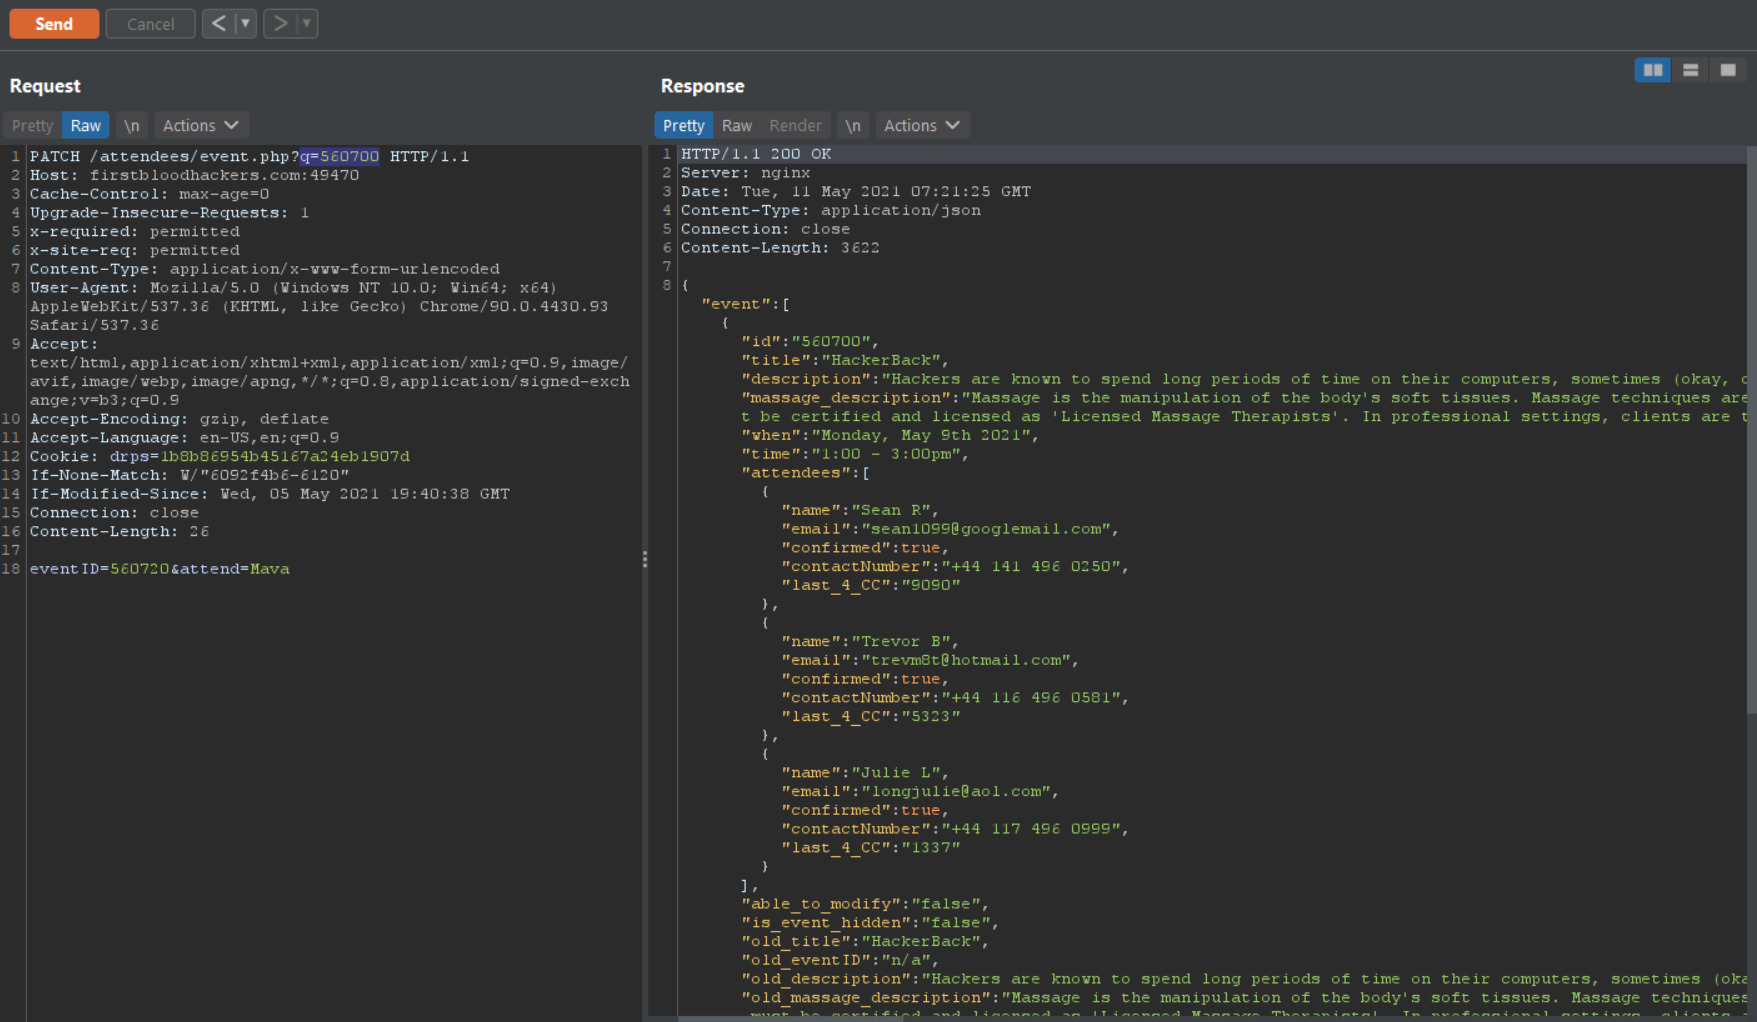
Task: Switch to combined single-panel layout
Action: click(1727, 70)
